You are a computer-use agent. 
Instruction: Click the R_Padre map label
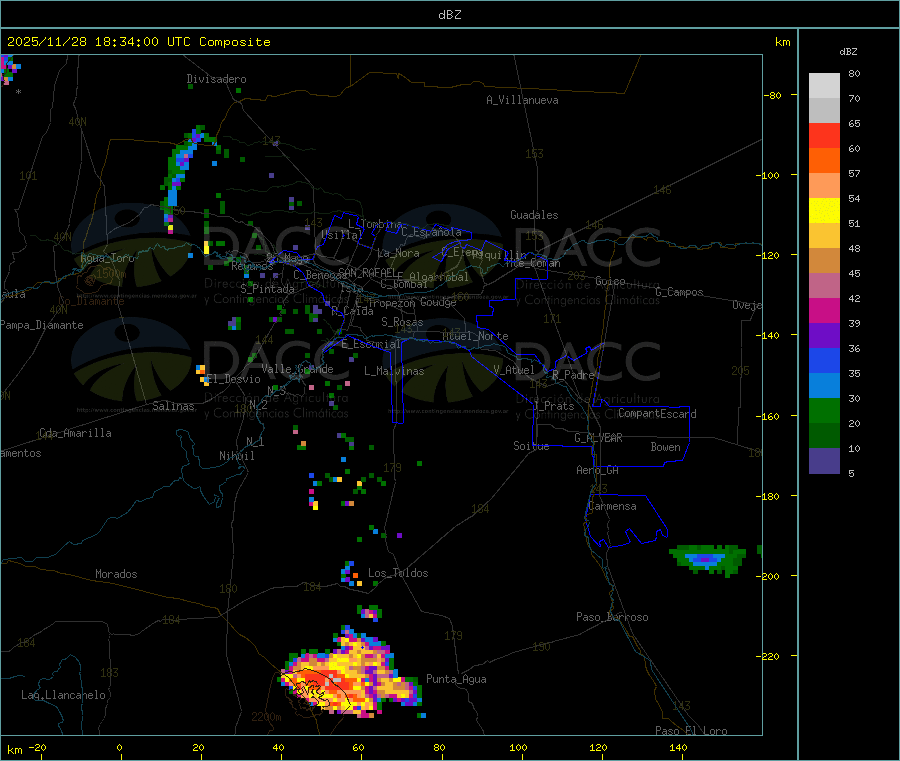[573, 375]
